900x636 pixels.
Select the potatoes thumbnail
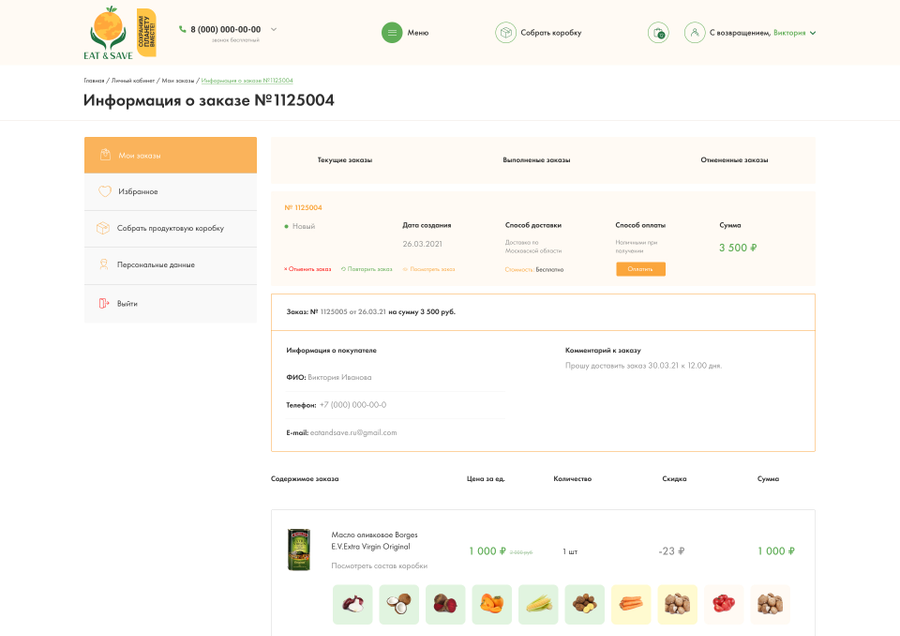(x=585, y=604)
